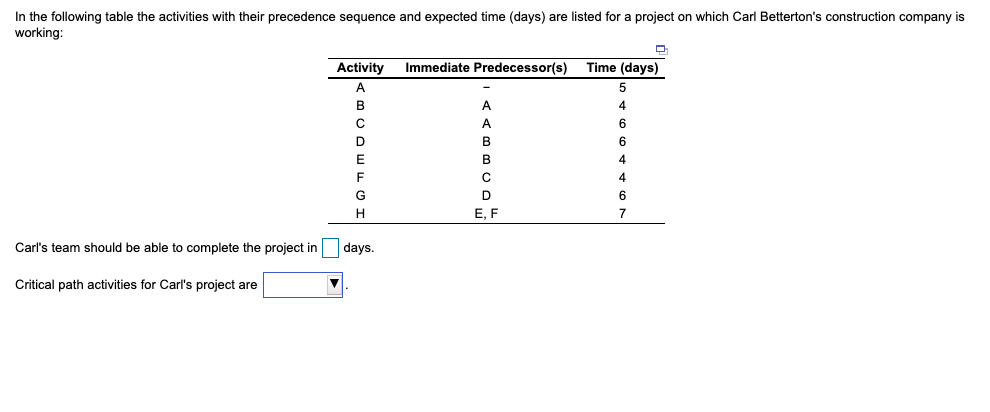Click the dash predecessor cell for A
The image size is (990, 412).
[x=486, y=88]
